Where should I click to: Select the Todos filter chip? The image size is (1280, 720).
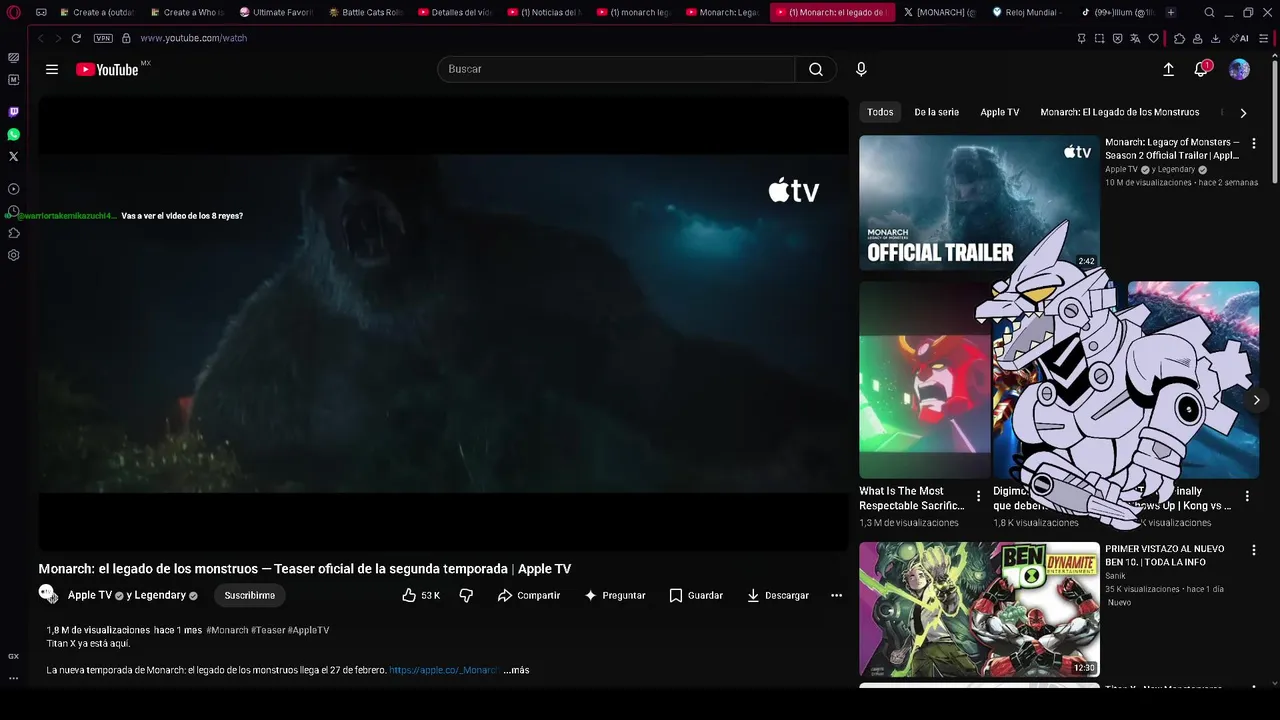(880, 112)
